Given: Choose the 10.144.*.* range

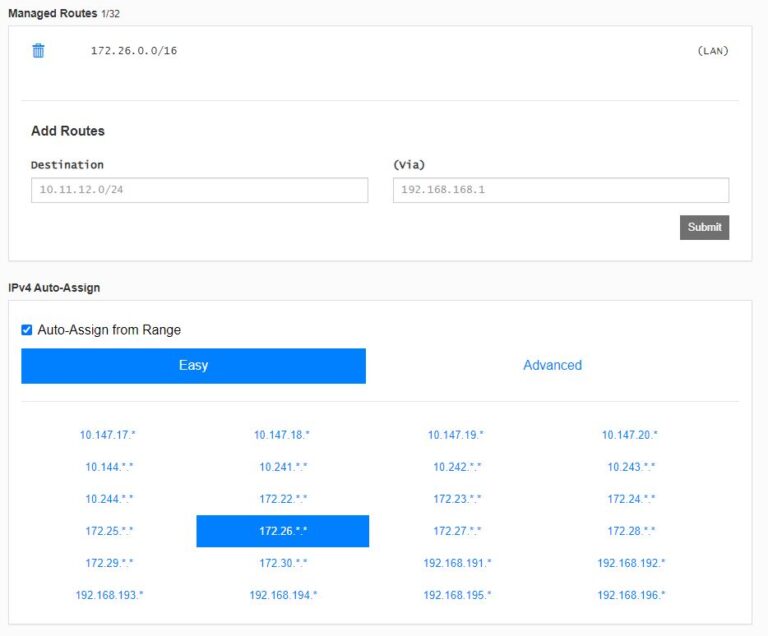Looking at the screenshot, I should pyautogui.click(x=109, y=467).
